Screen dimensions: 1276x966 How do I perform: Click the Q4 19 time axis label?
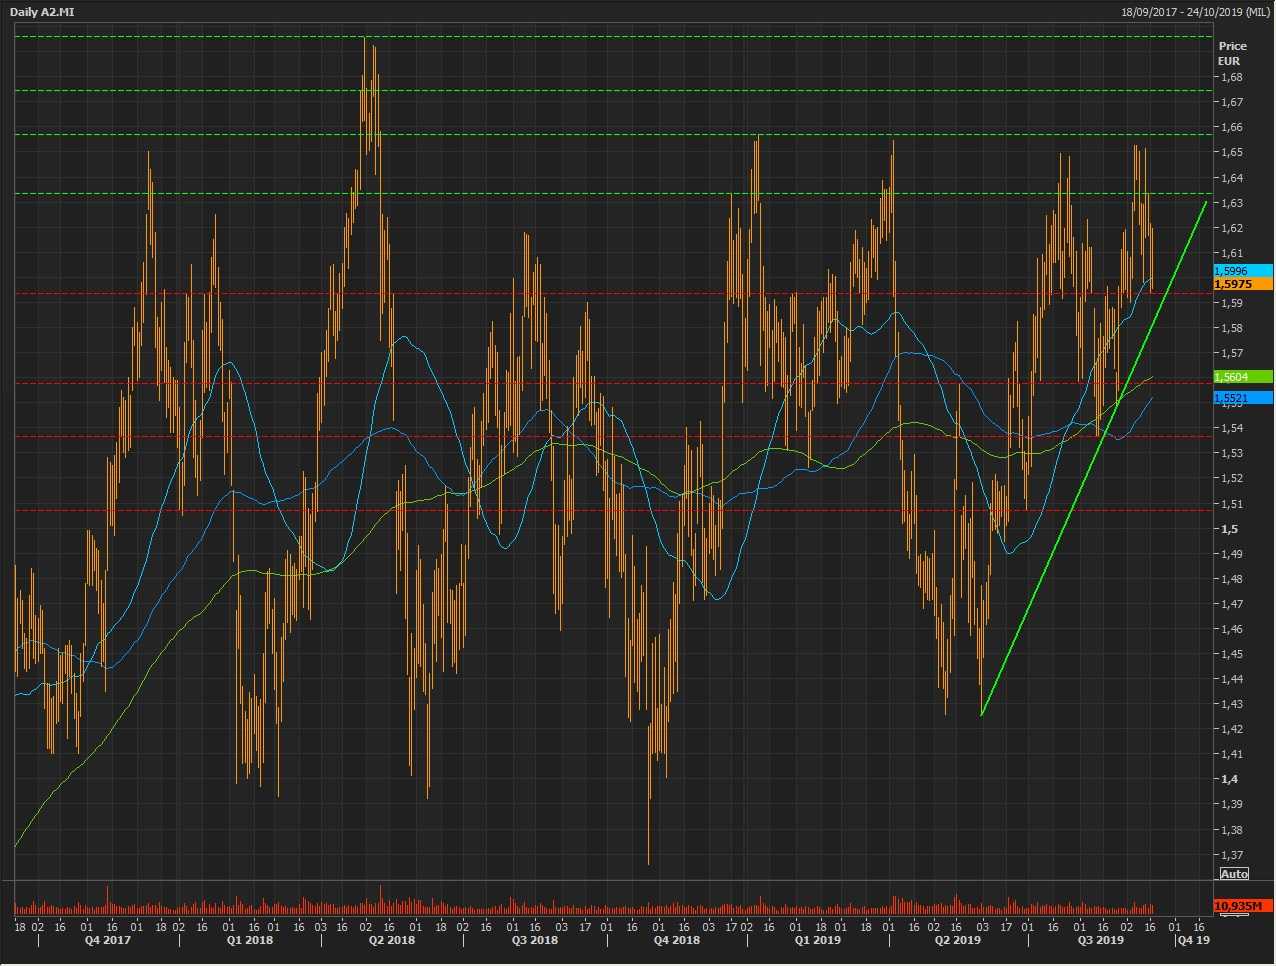pos(1193,940)
